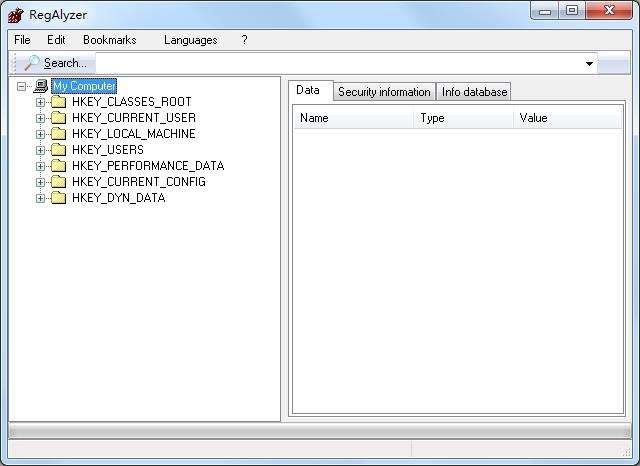This screenshot has height=466, width=640.
Task: Click the HKEY_USERS folder icon
Action: (58, 149)
